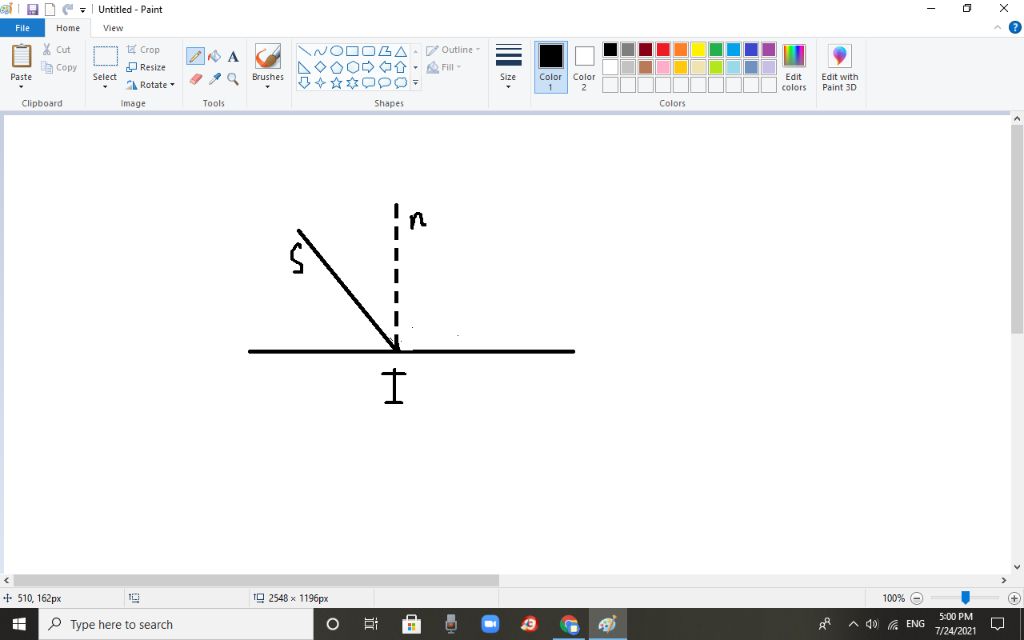Click the horizontal scrollbar thumb

(256, 580)
